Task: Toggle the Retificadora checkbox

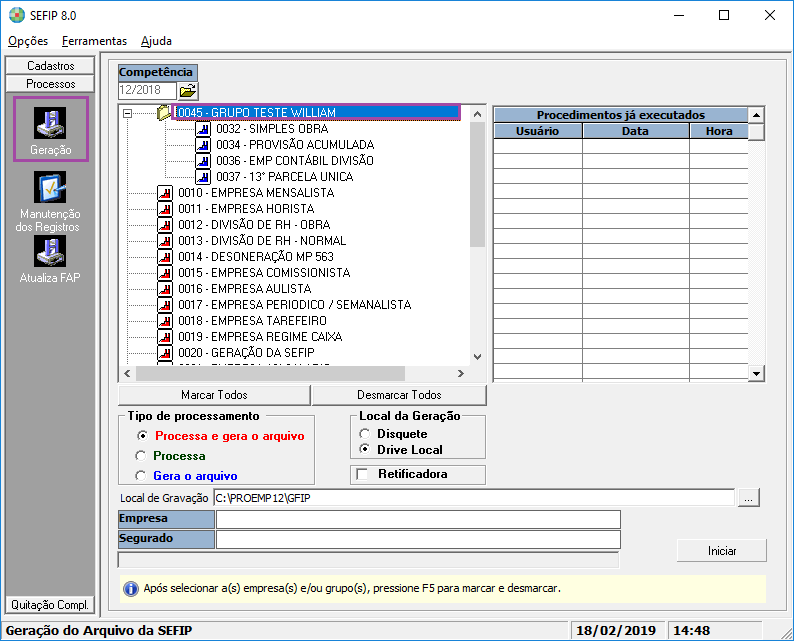Action: [362, 474]
